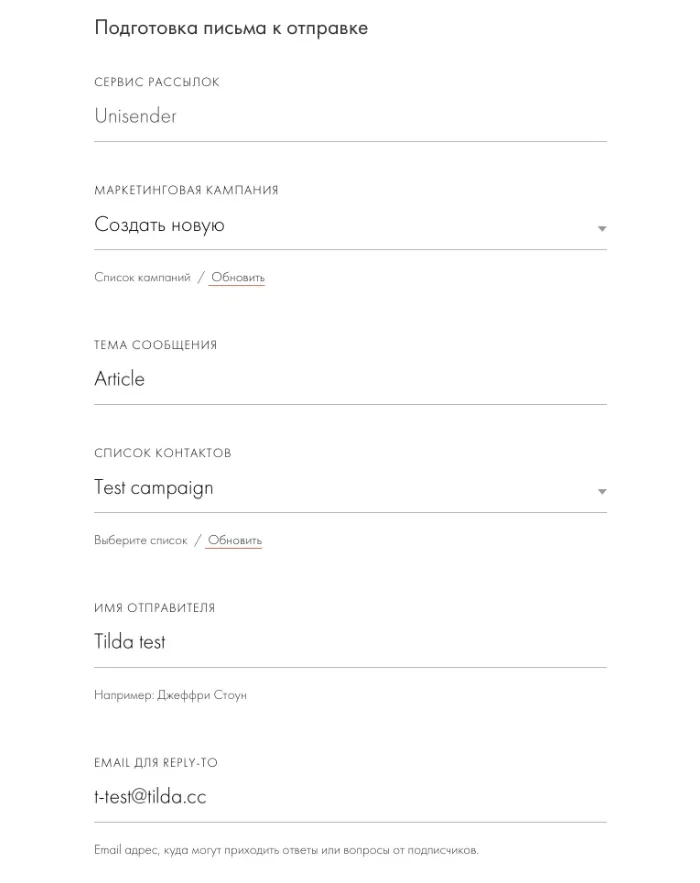Click the reply-to email field "t-test@tilda.cc"

(x=350, y=797)
